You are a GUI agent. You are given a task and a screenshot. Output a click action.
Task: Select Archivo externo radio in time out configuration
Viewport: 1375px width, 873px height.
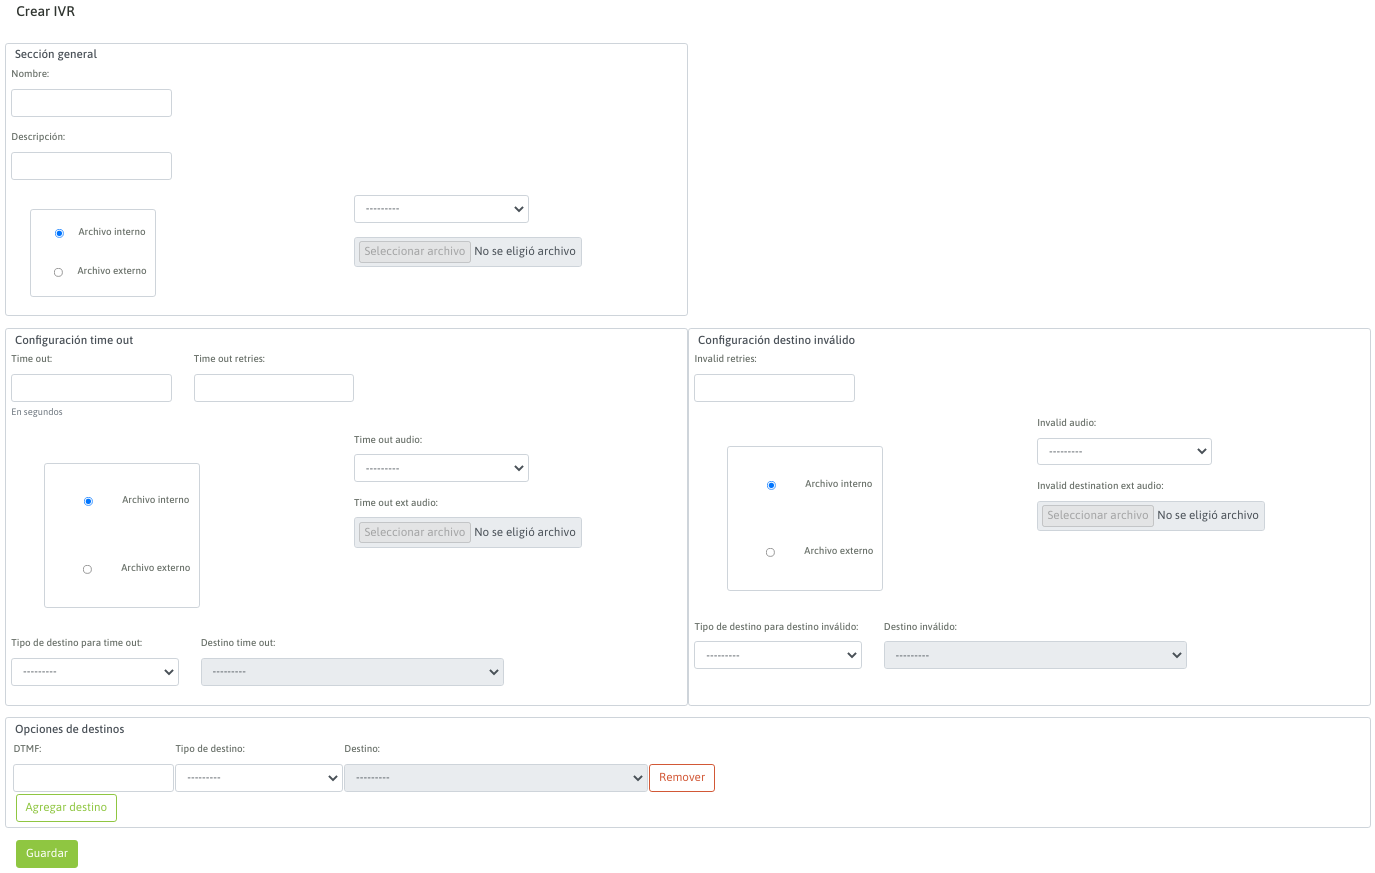87,569
